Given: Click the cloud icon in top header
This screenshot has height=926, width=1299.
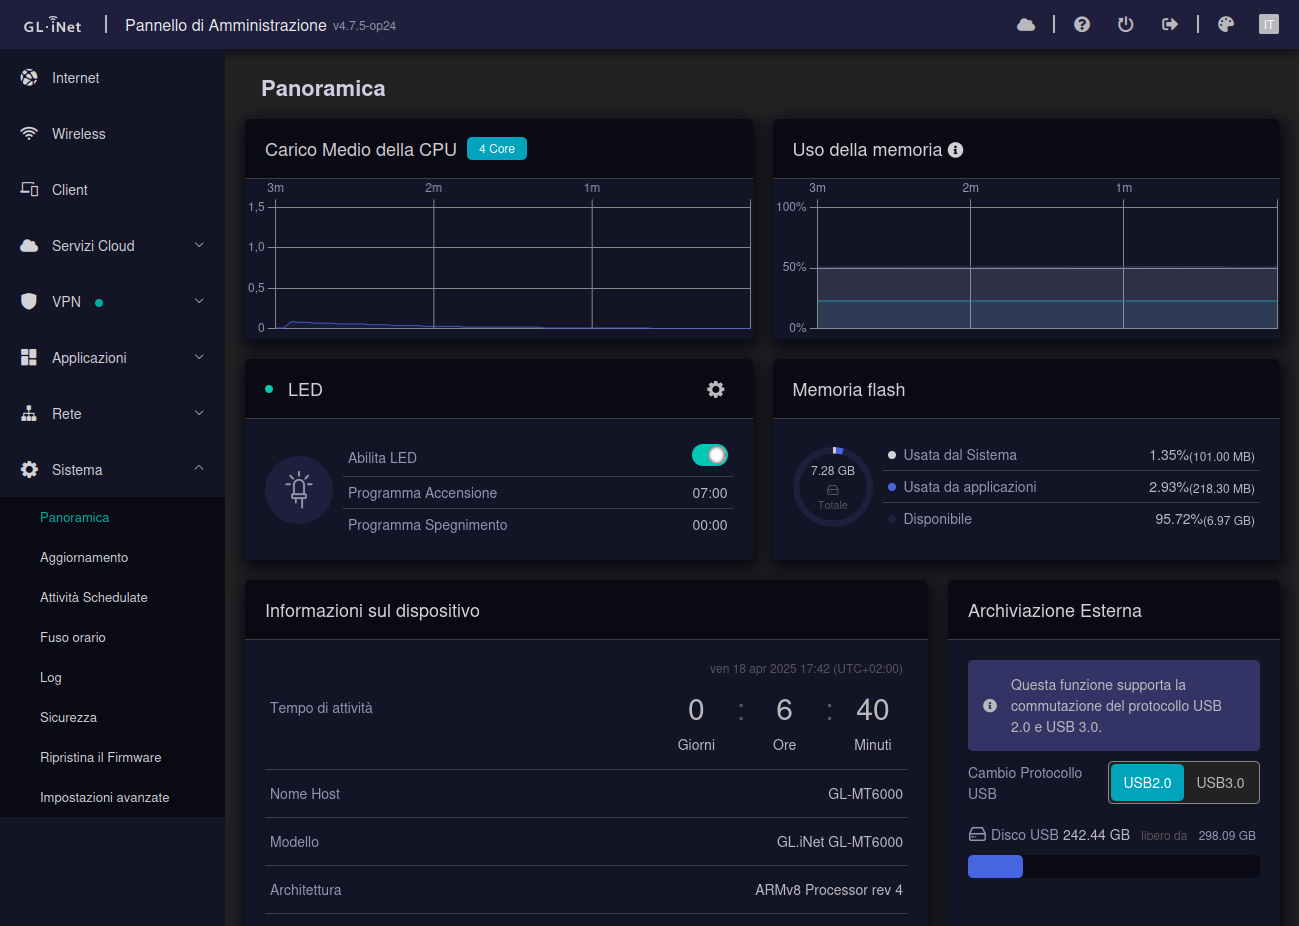Looking at the screenshot, I should click(1026, 25).
